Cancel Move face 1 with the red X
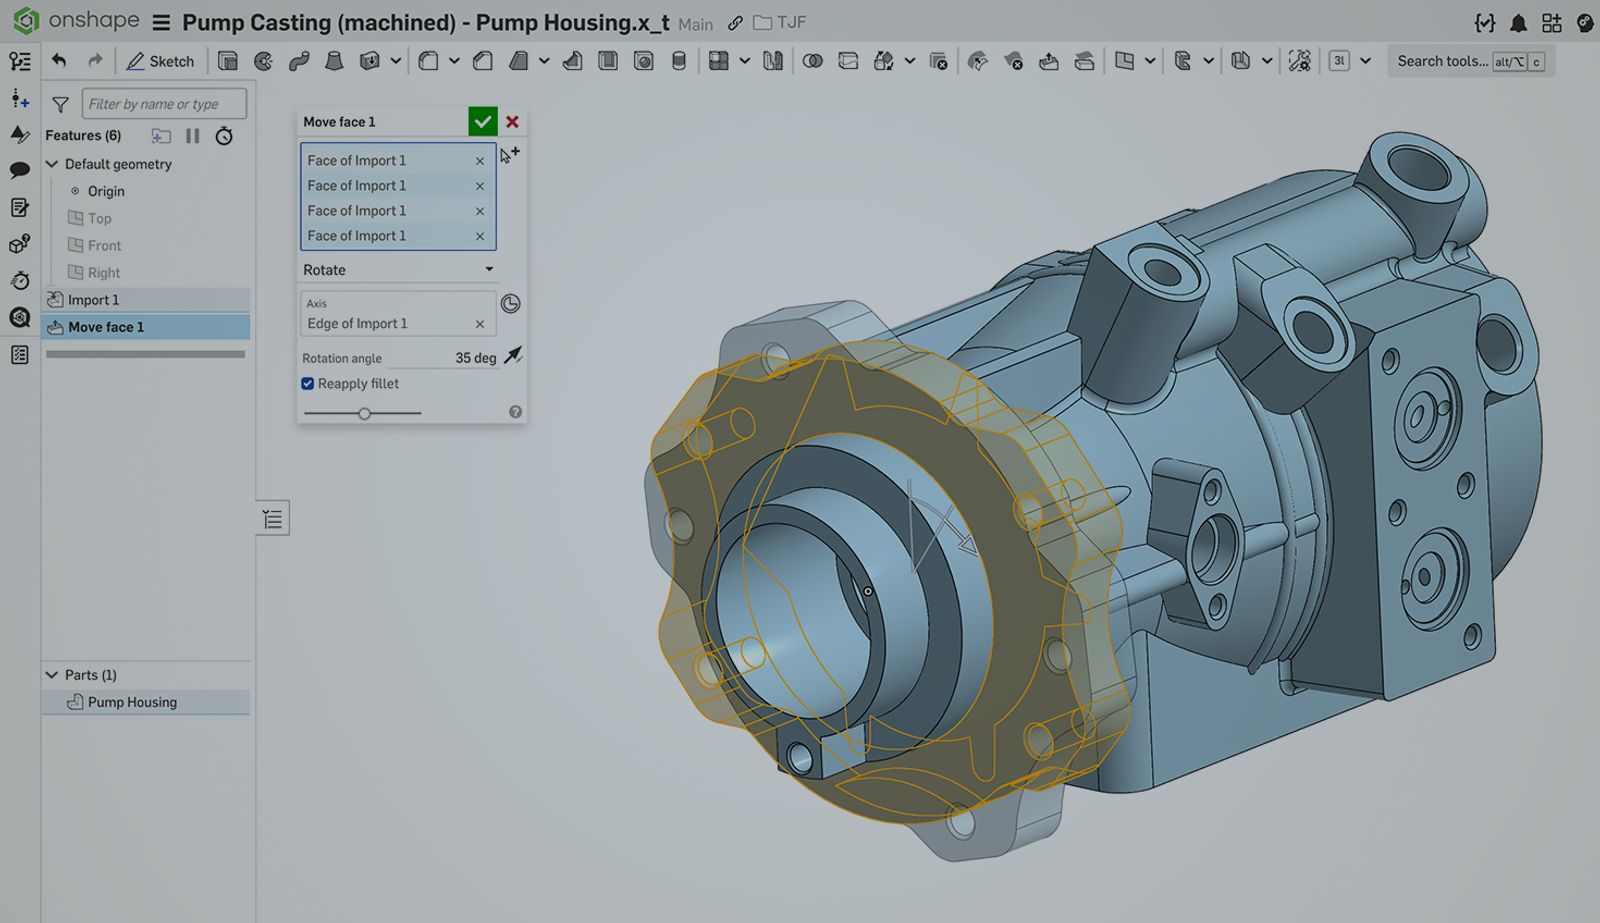The width and height of the screenshot is (1600, 923). (513, 121)
